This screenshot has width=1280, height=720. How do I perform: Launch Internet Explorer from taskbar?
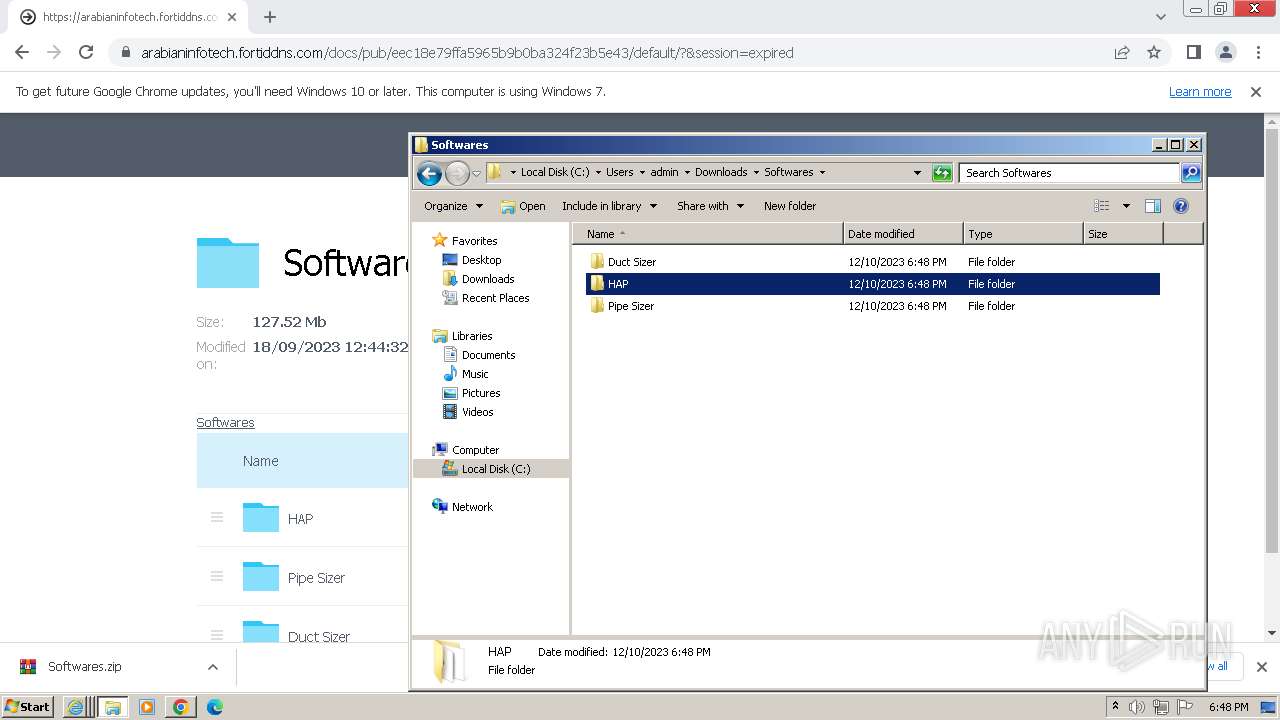(75, 707)
